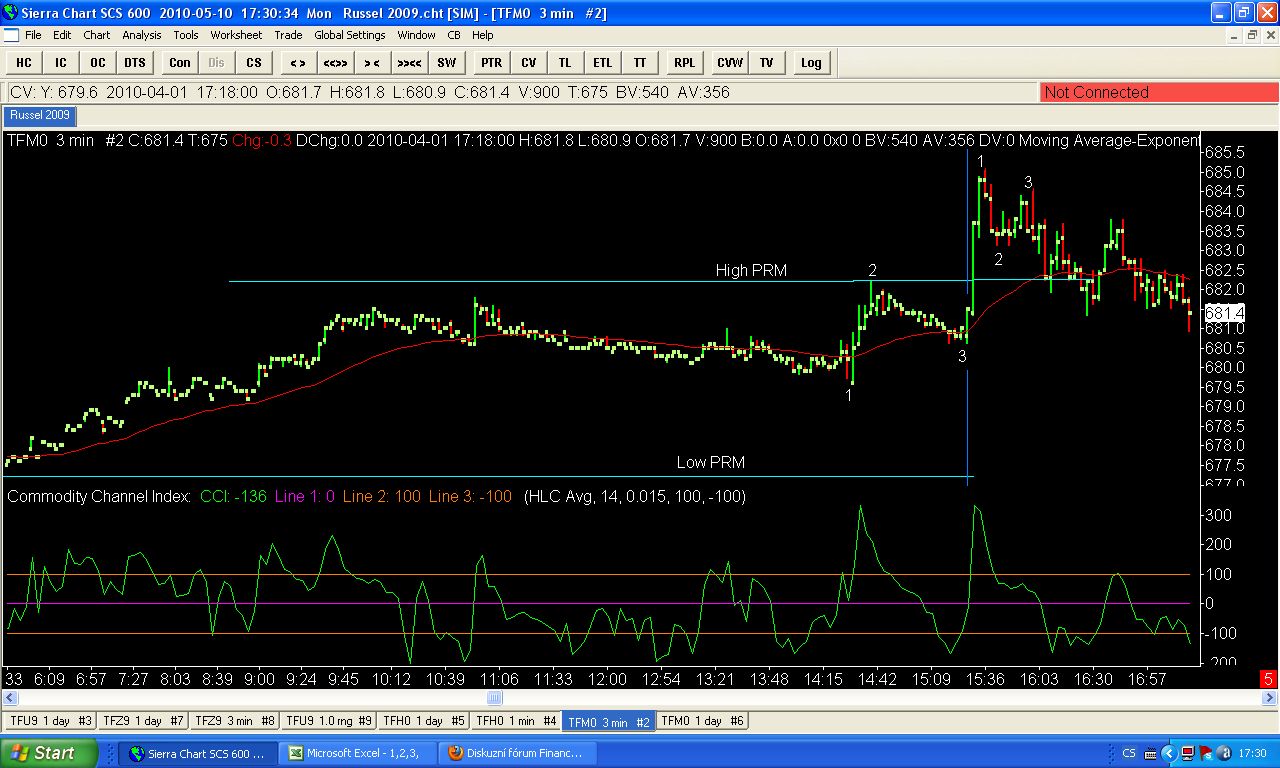1280x768 pixels.
Task: Toggle the CV chart values tool
Action: (x=528, y=62)
